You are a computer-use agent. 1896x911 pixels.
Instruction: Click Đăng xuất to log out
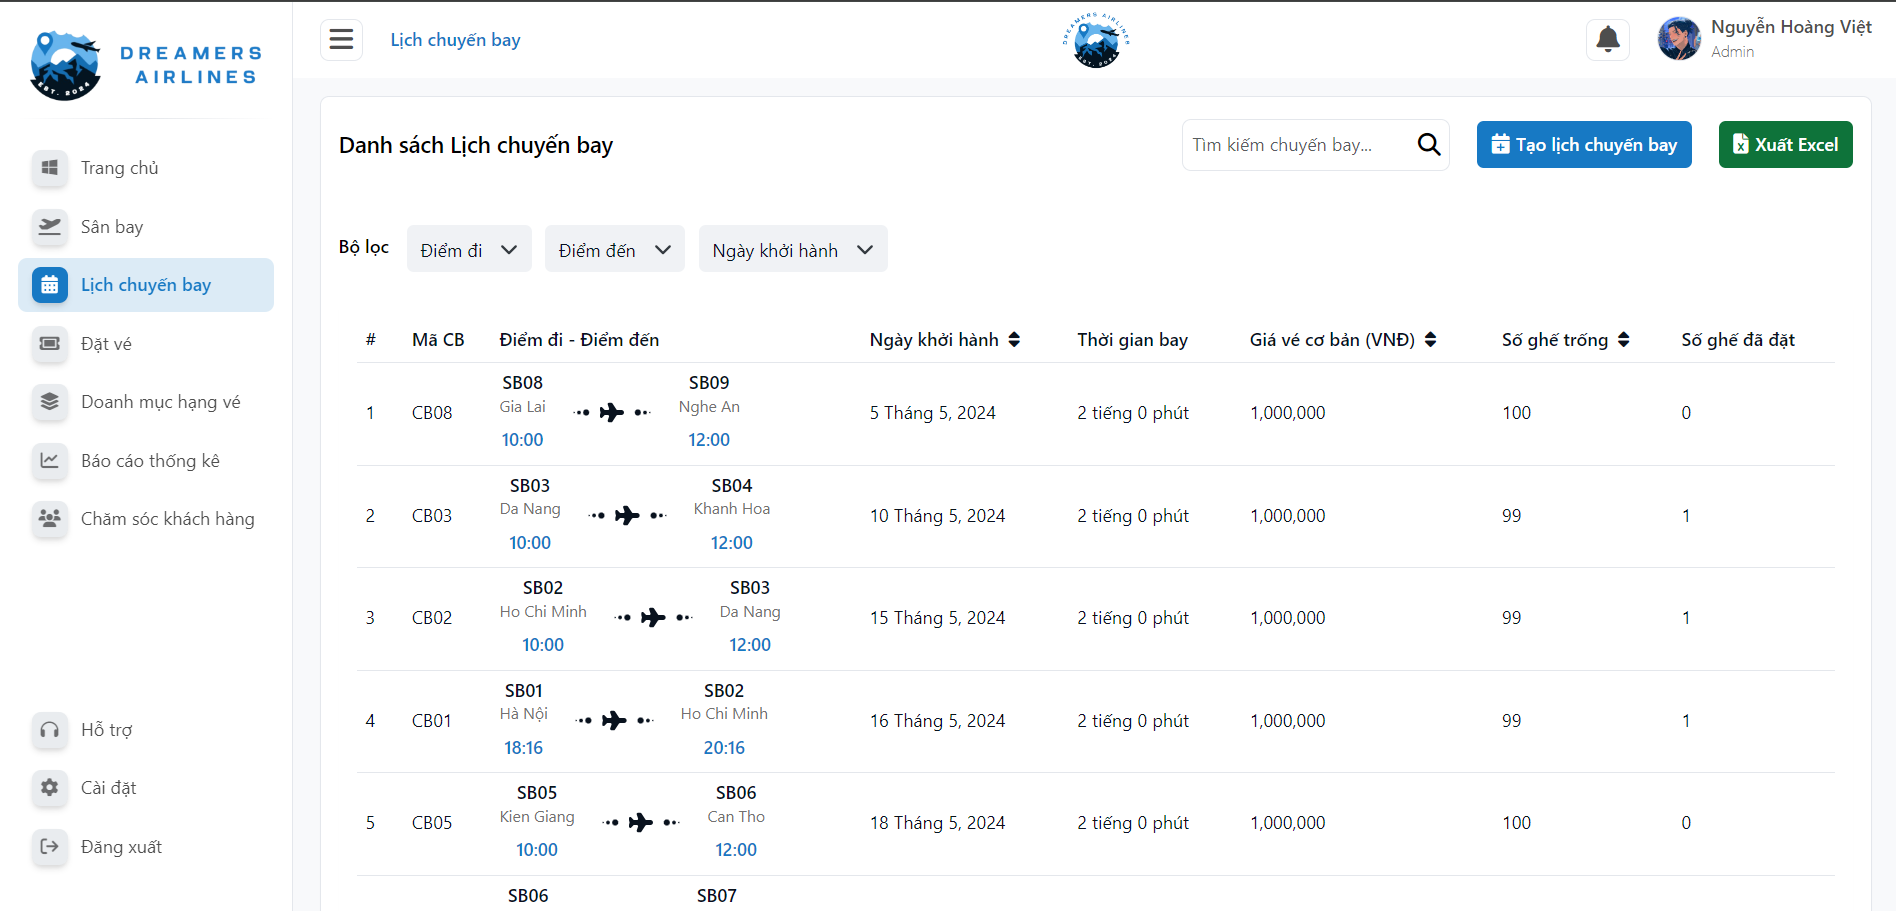[146, 847]
